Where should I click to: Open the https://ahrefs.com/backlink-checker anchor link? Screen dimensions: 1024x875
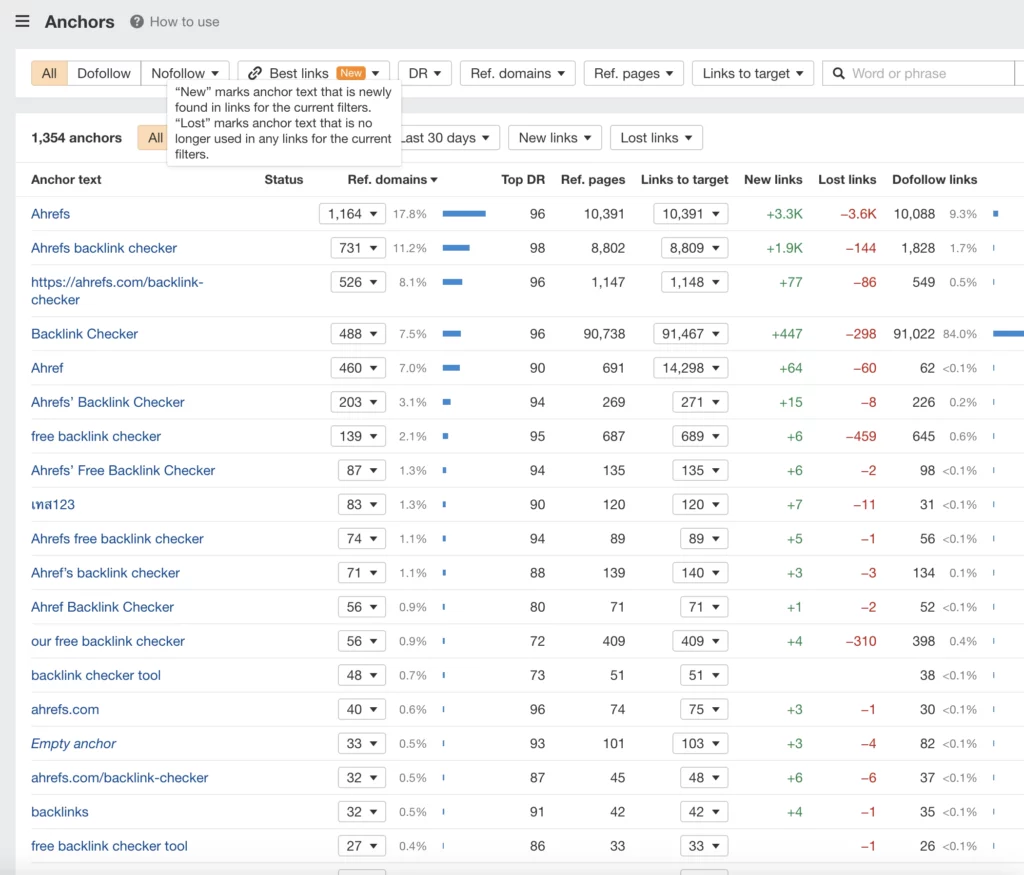pos(117,291)
